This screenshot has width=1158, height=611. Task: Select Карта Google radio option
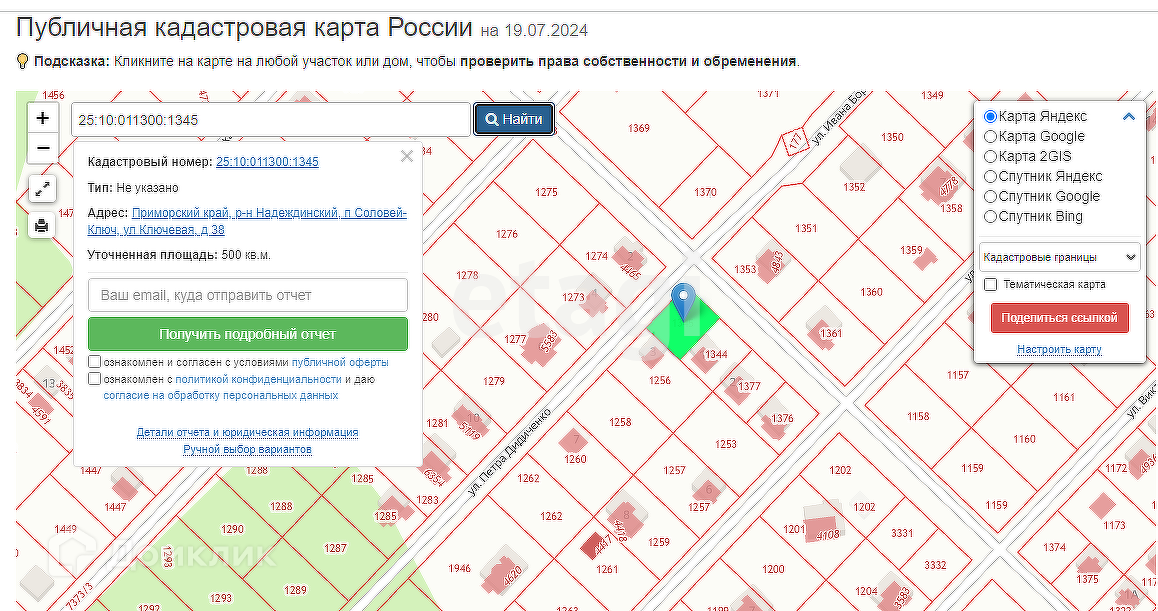[x=990, y=137]
